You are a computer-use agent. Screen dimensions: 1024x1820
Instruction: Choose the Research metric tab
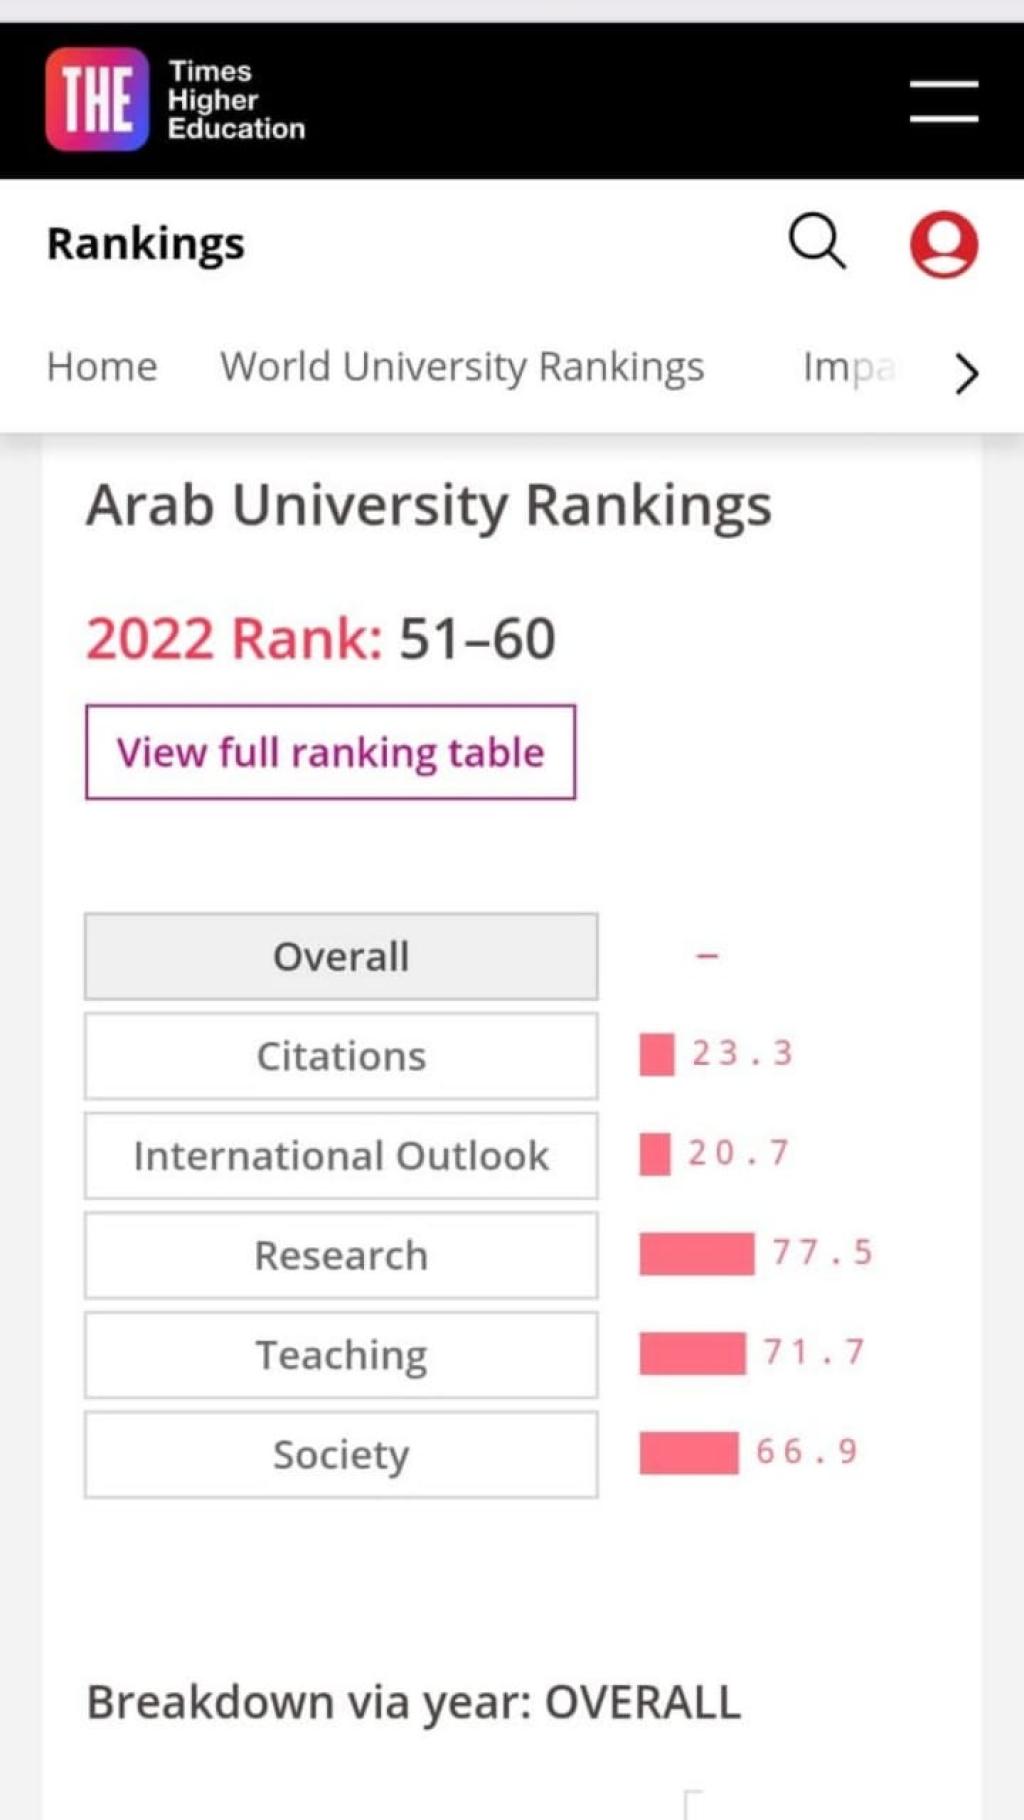tap(341, 1255)
